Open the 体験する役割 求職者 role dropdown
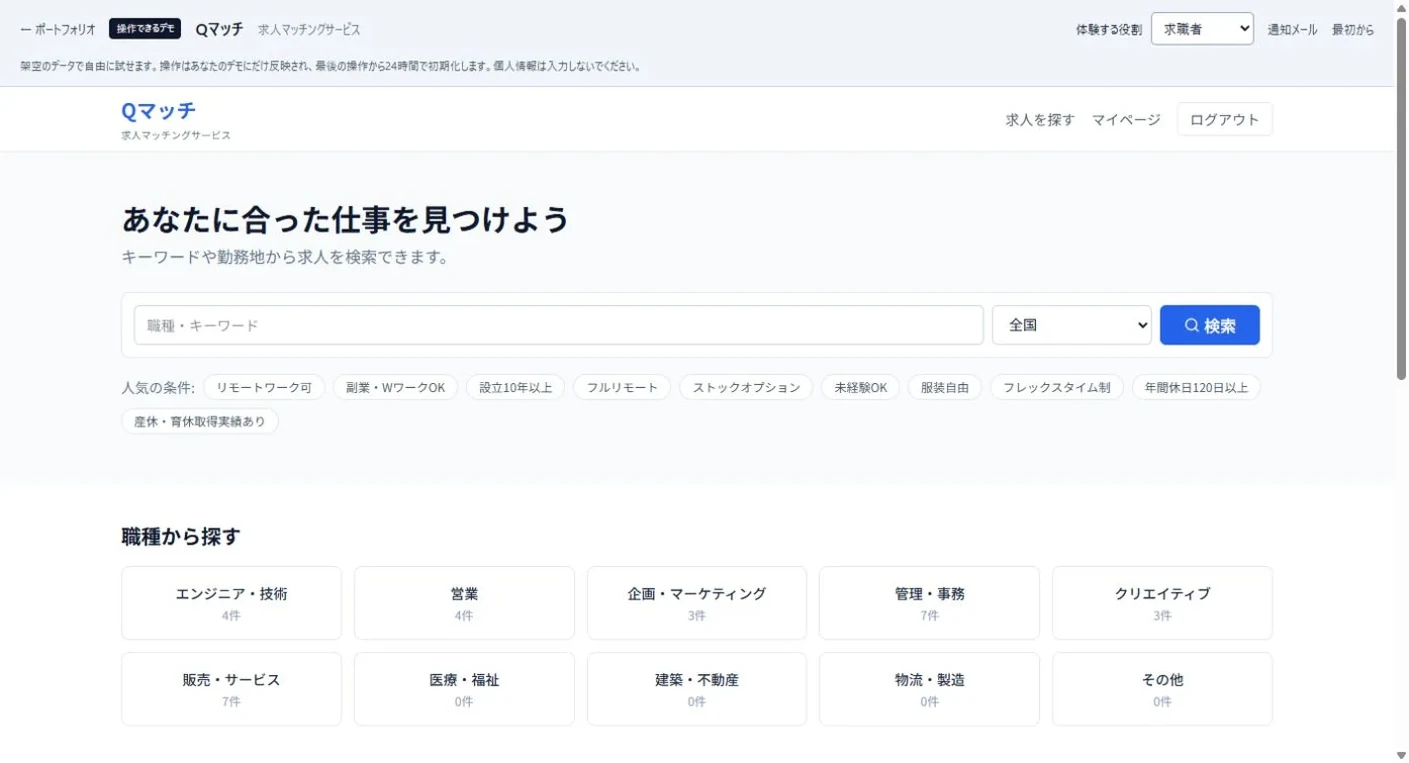The height and width of the screenshot is (763, 1409). tap(1202, 29)
